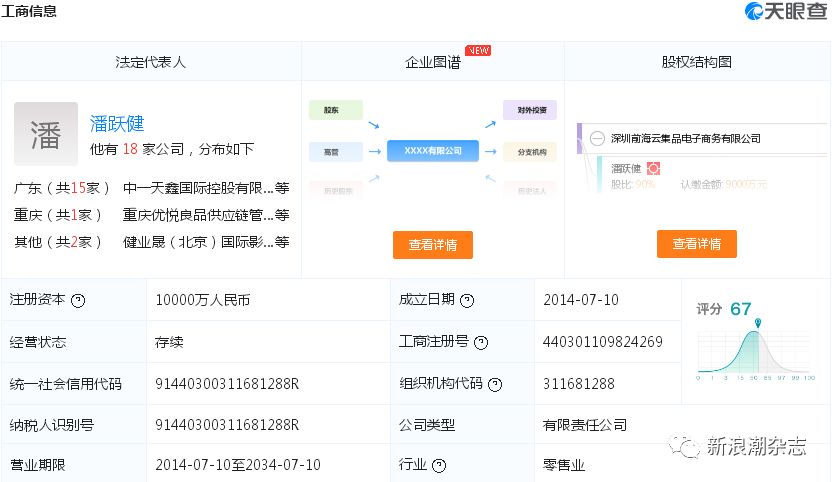Select 2014-07-10至2034-07-10 business term value
833x482 pixels.
tap(238, 465)
